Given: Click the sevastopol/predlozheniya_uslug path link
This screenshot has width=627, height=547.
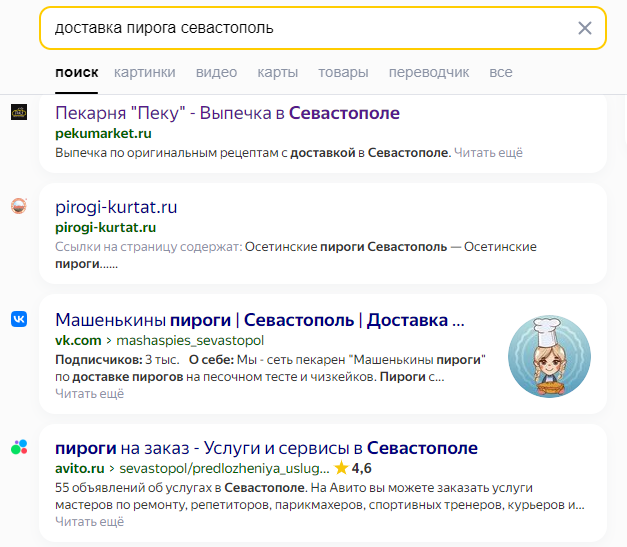Looking at the screenshot, I should click(224, 468).
